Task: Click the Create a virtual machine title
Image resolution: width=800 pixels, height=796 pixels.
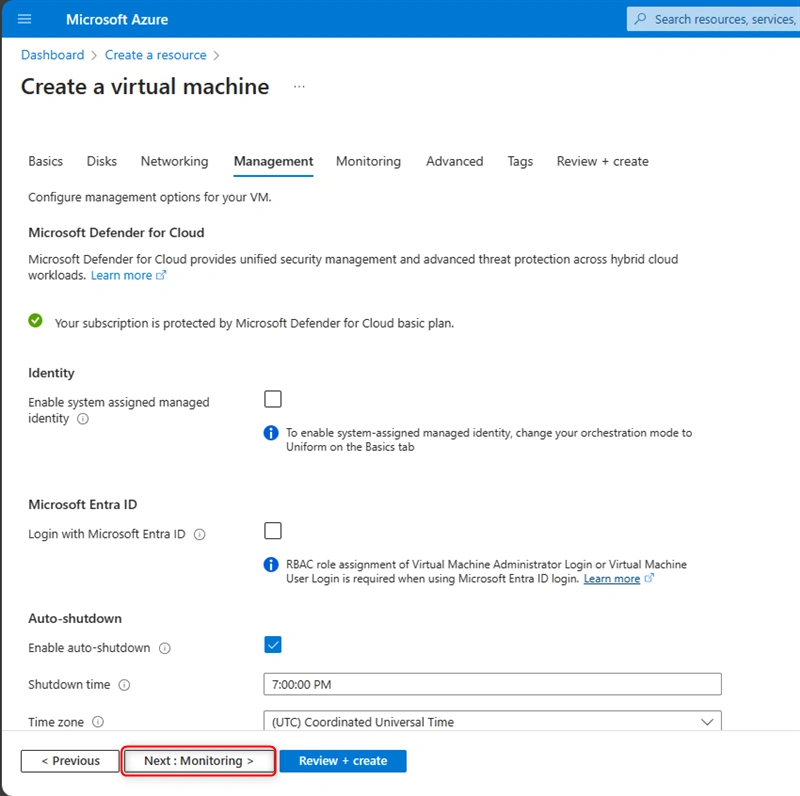Action: point(145,87)
